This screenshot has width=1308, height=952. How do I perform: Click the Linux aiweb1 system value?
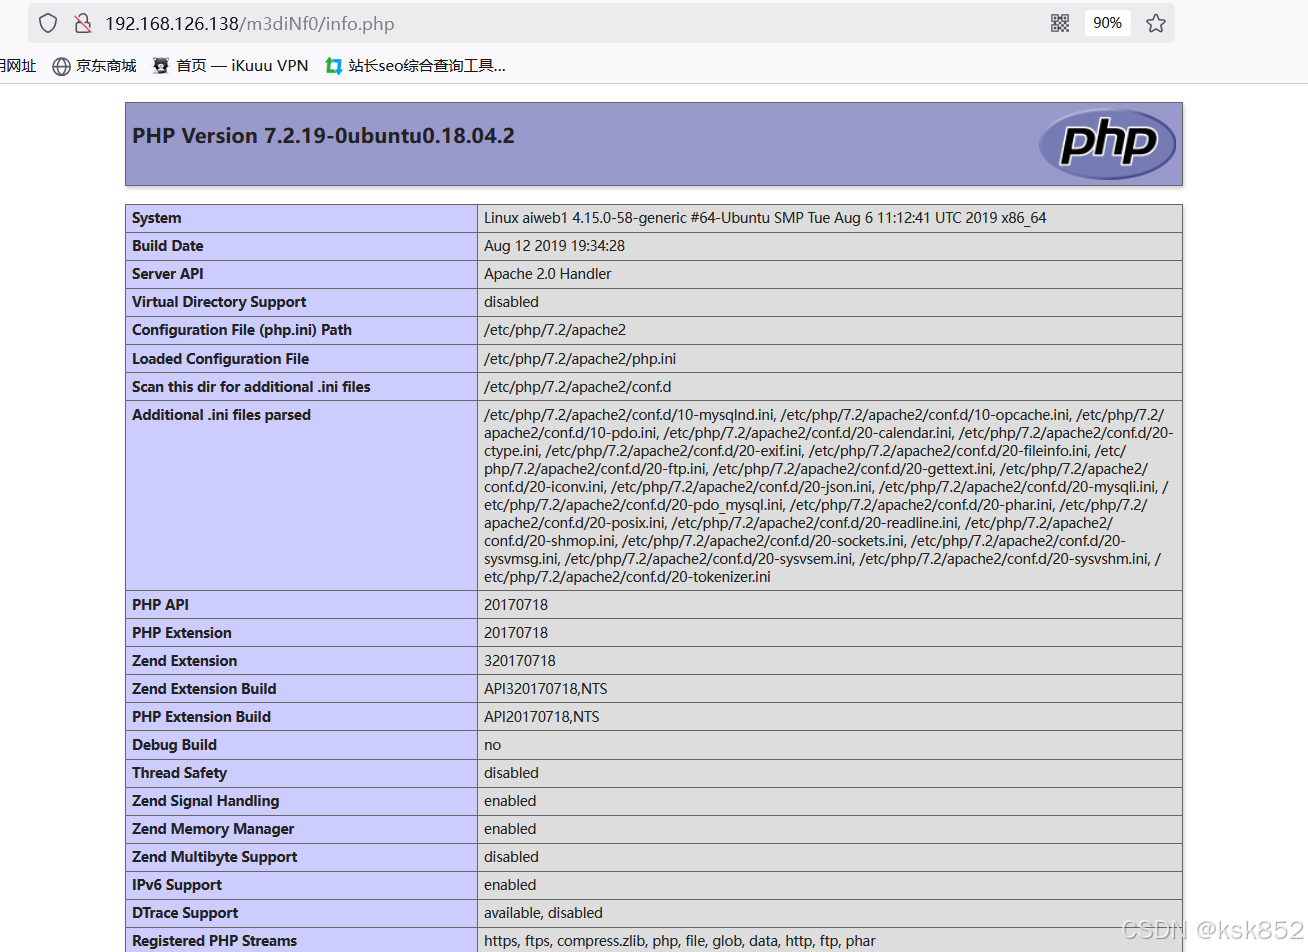[x=765, y=218]
